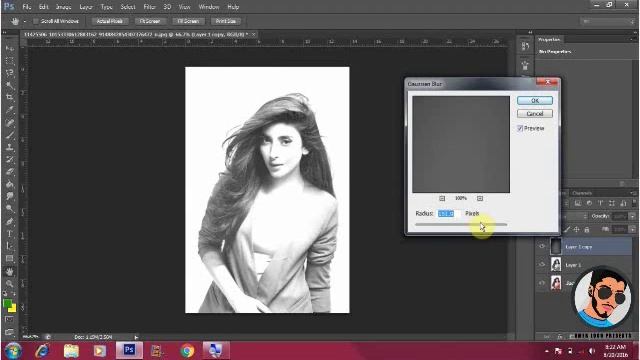This screenshot has width=640, height=360.
Task: Click the green foreground color swatch
Action: [x=7, y=304]
